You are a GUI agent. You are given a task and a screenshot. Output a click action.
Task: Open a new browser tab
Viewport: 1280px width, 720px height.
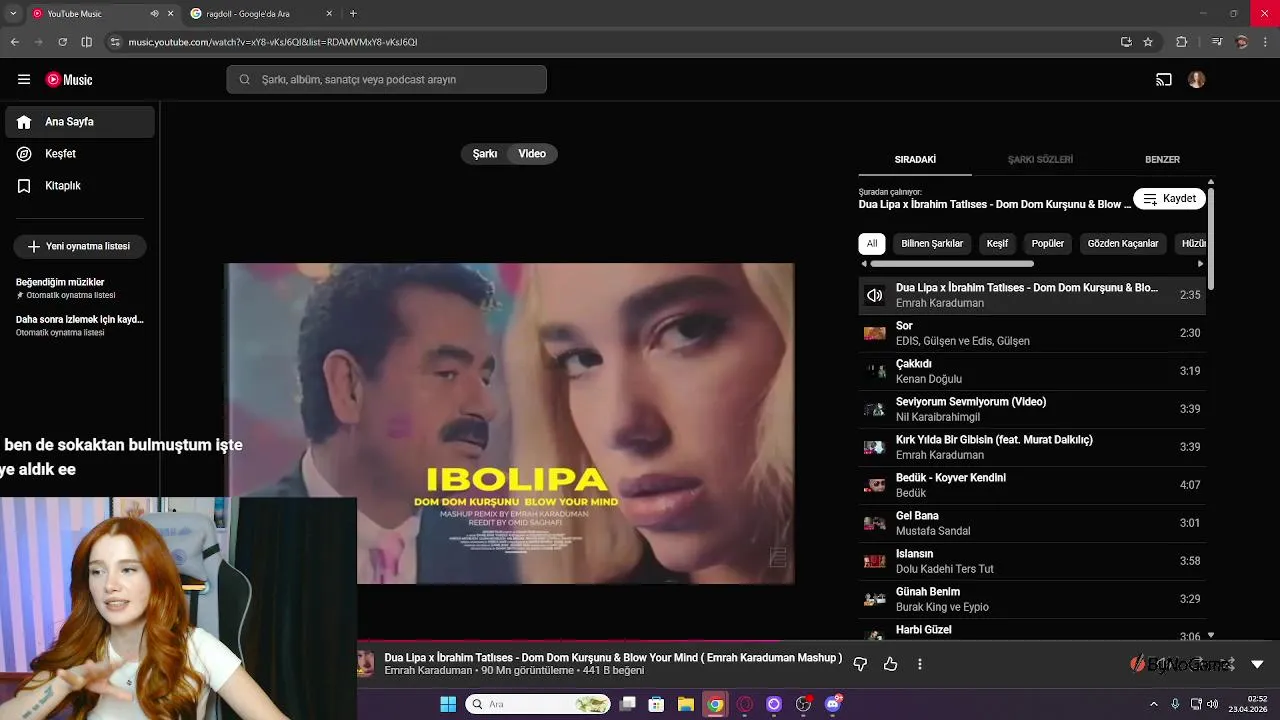353,14
